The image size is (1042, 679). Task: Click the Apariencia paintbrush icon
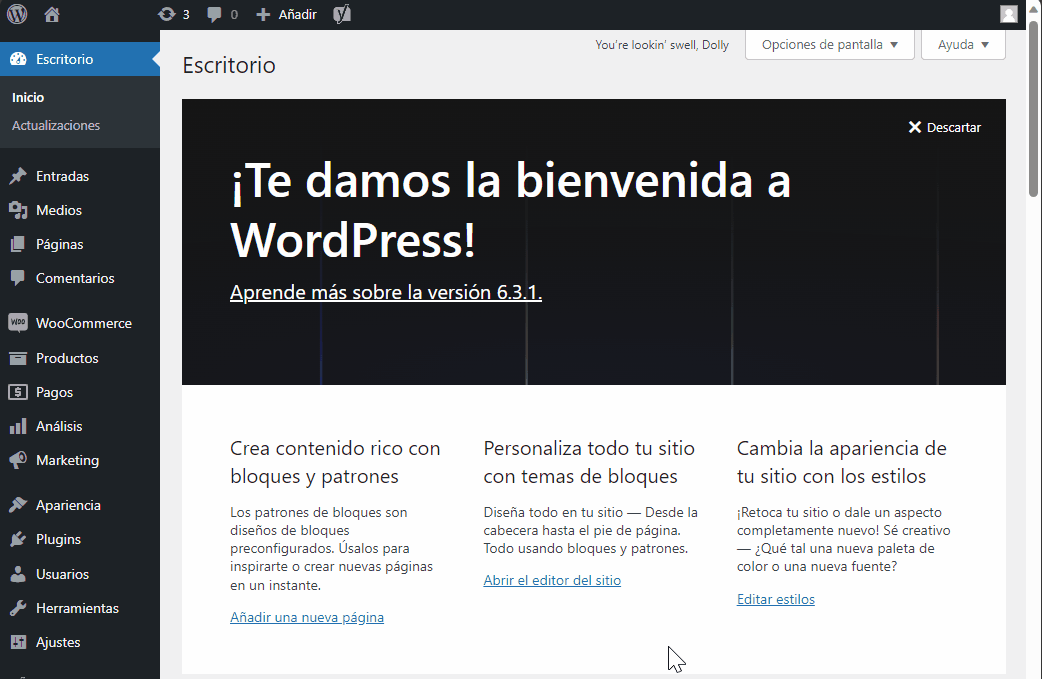point(18,505)
